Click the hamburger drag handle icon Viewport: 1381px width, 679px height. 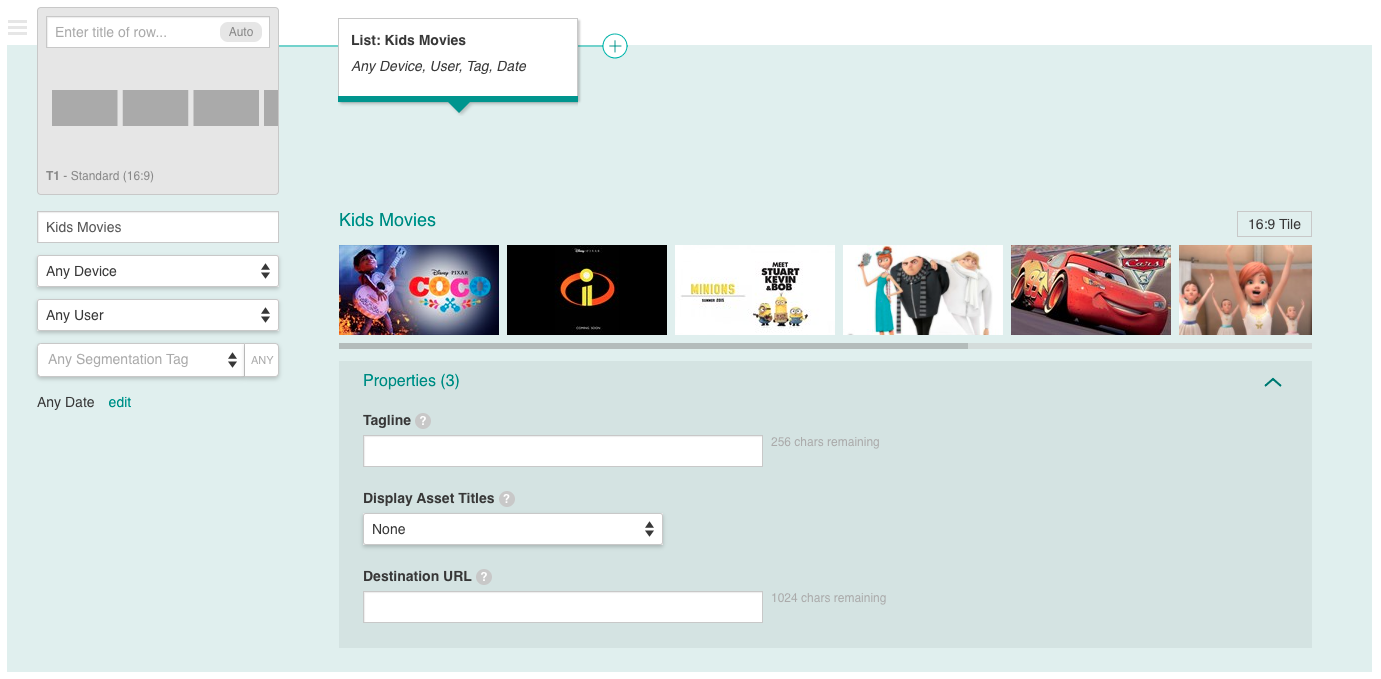[x=17, y=28]
